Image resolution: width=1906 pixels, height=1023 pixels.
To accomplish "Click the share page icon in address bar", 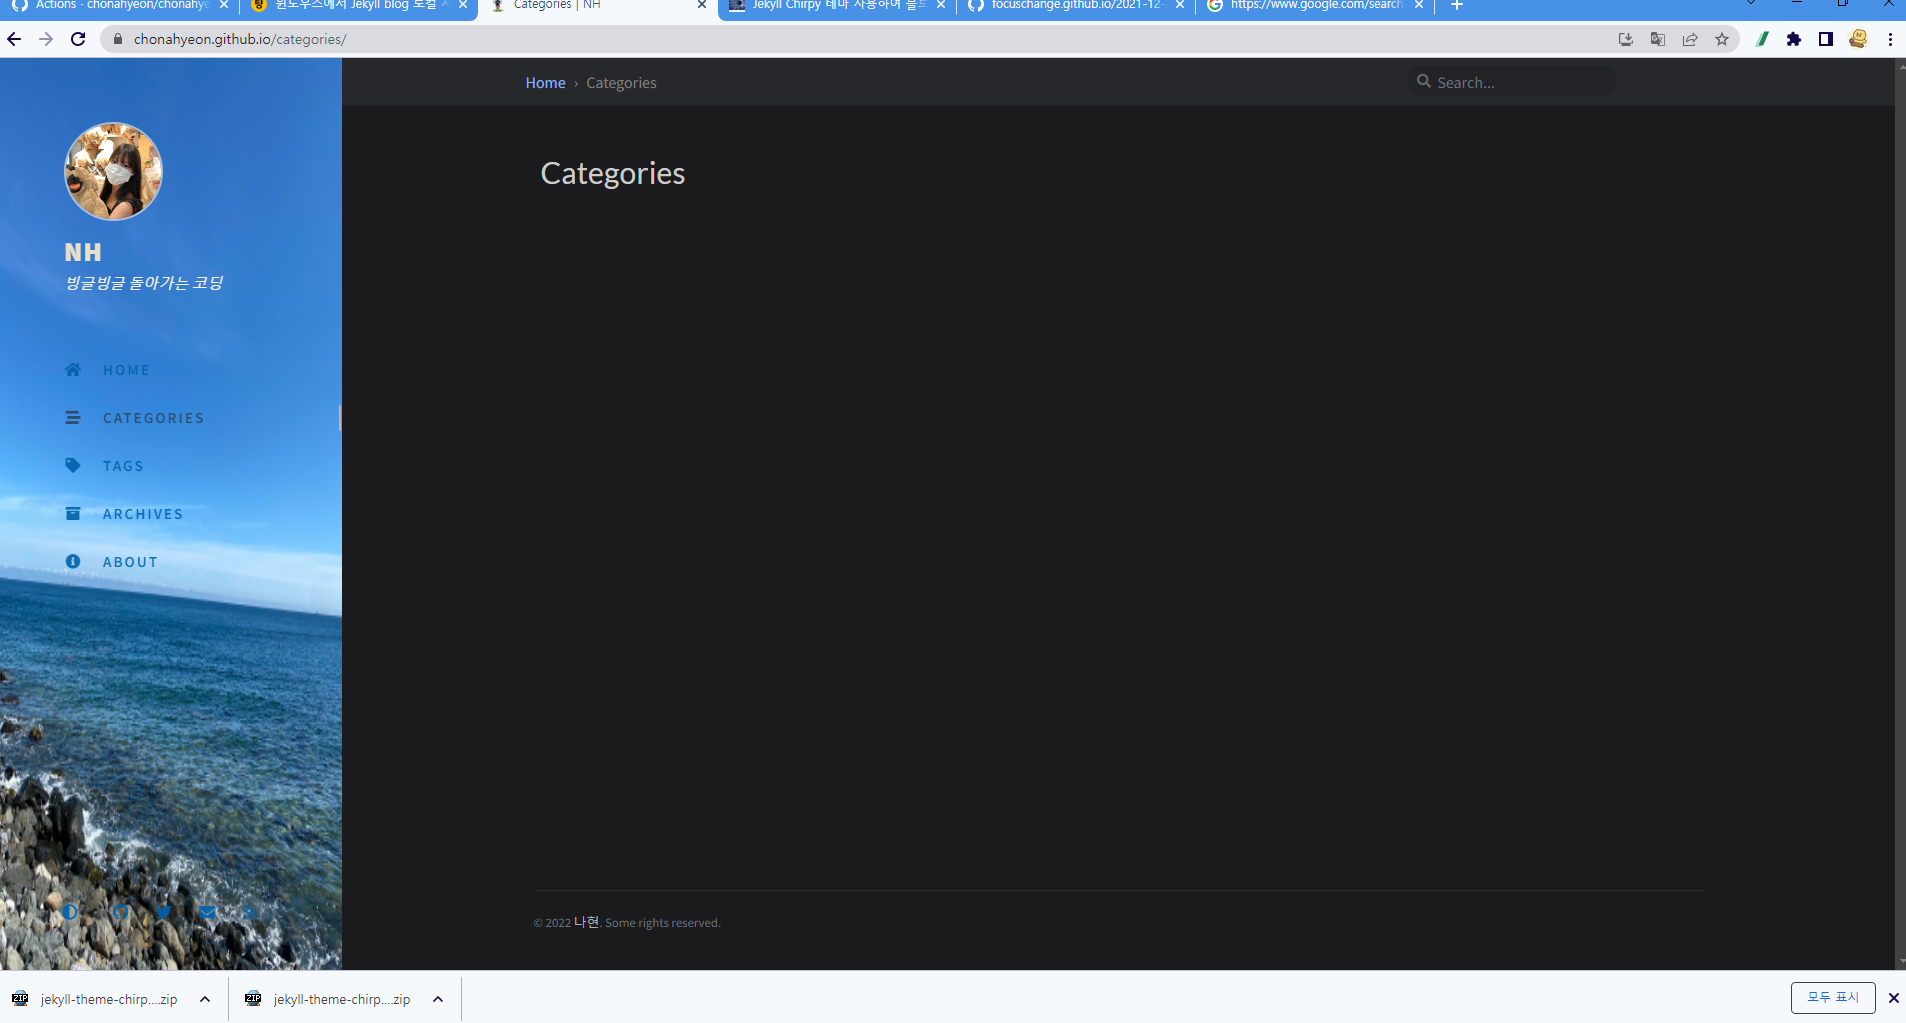I will pyautogui.click(x=1690, y=39).
